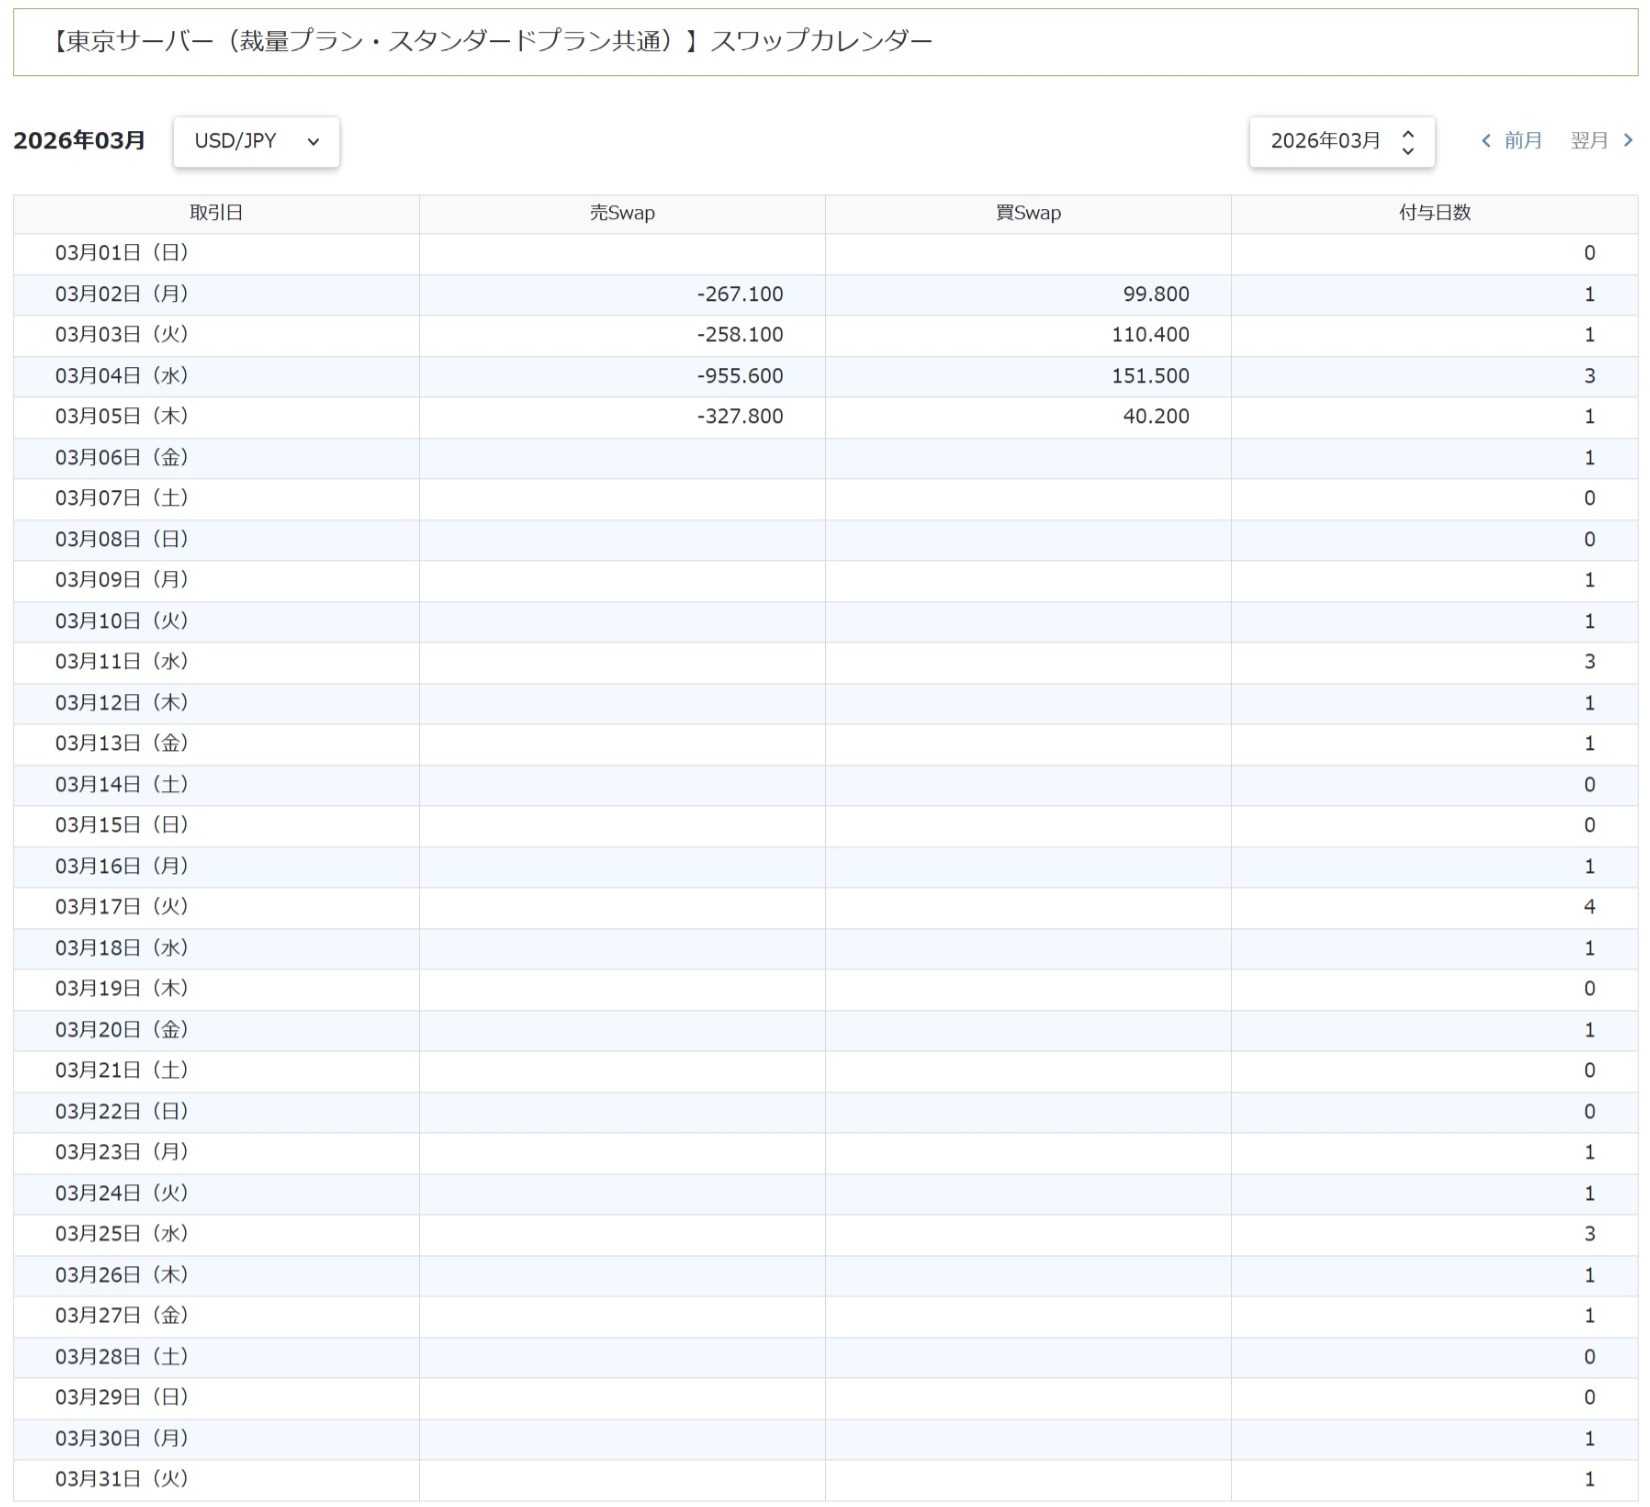Select the 03月22日（日） row date
This screenshot has width=1650, height=1507.
pos(122,1112)
